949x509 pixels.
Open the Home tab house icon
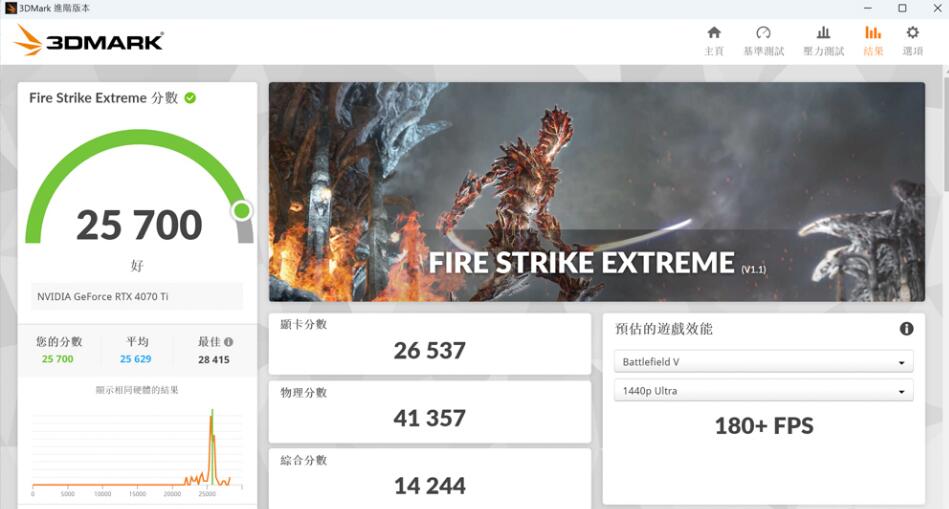tap(714, 33)
